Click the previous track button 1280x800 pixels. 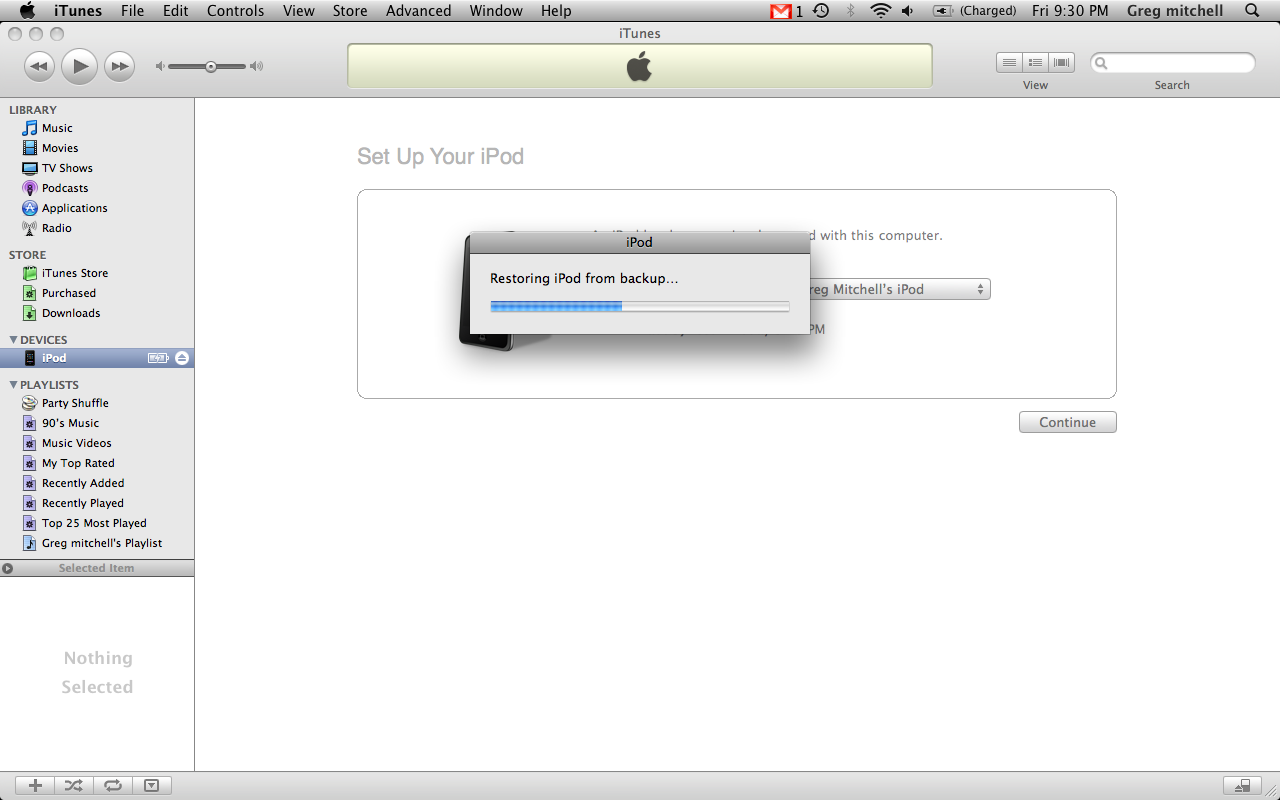[x=38, y=67]
